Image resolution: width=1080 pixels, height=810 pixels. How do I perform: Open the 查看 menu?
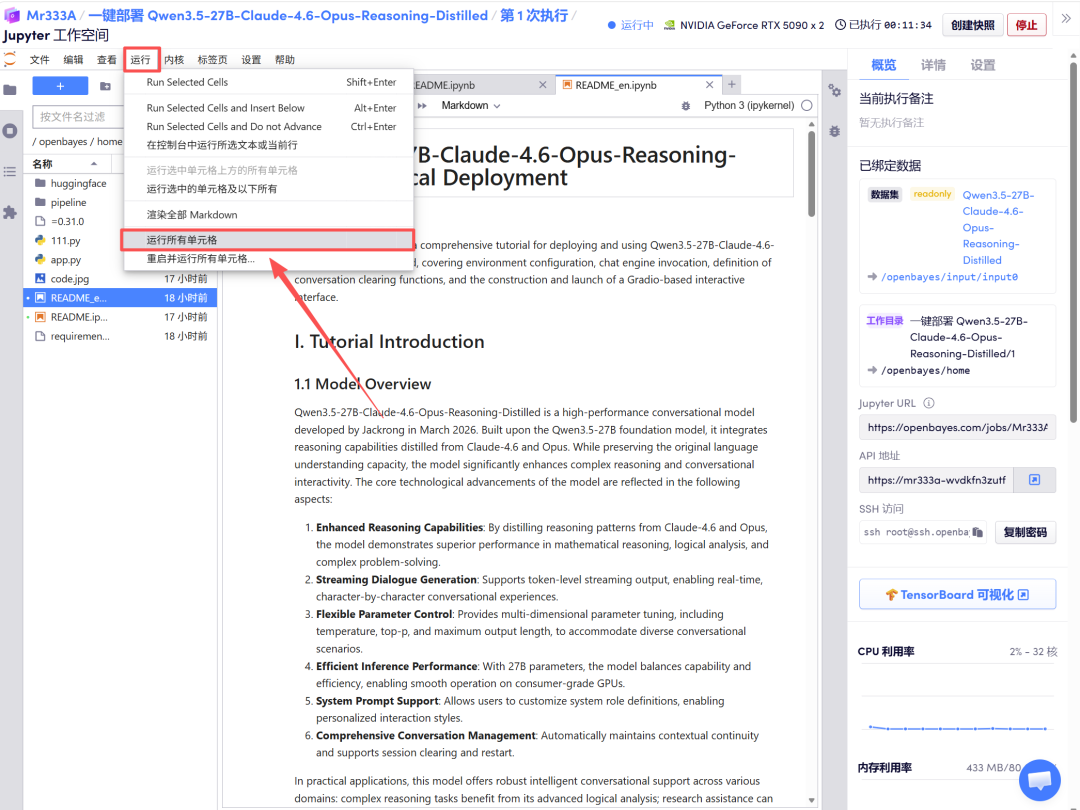tap(107, 60)
